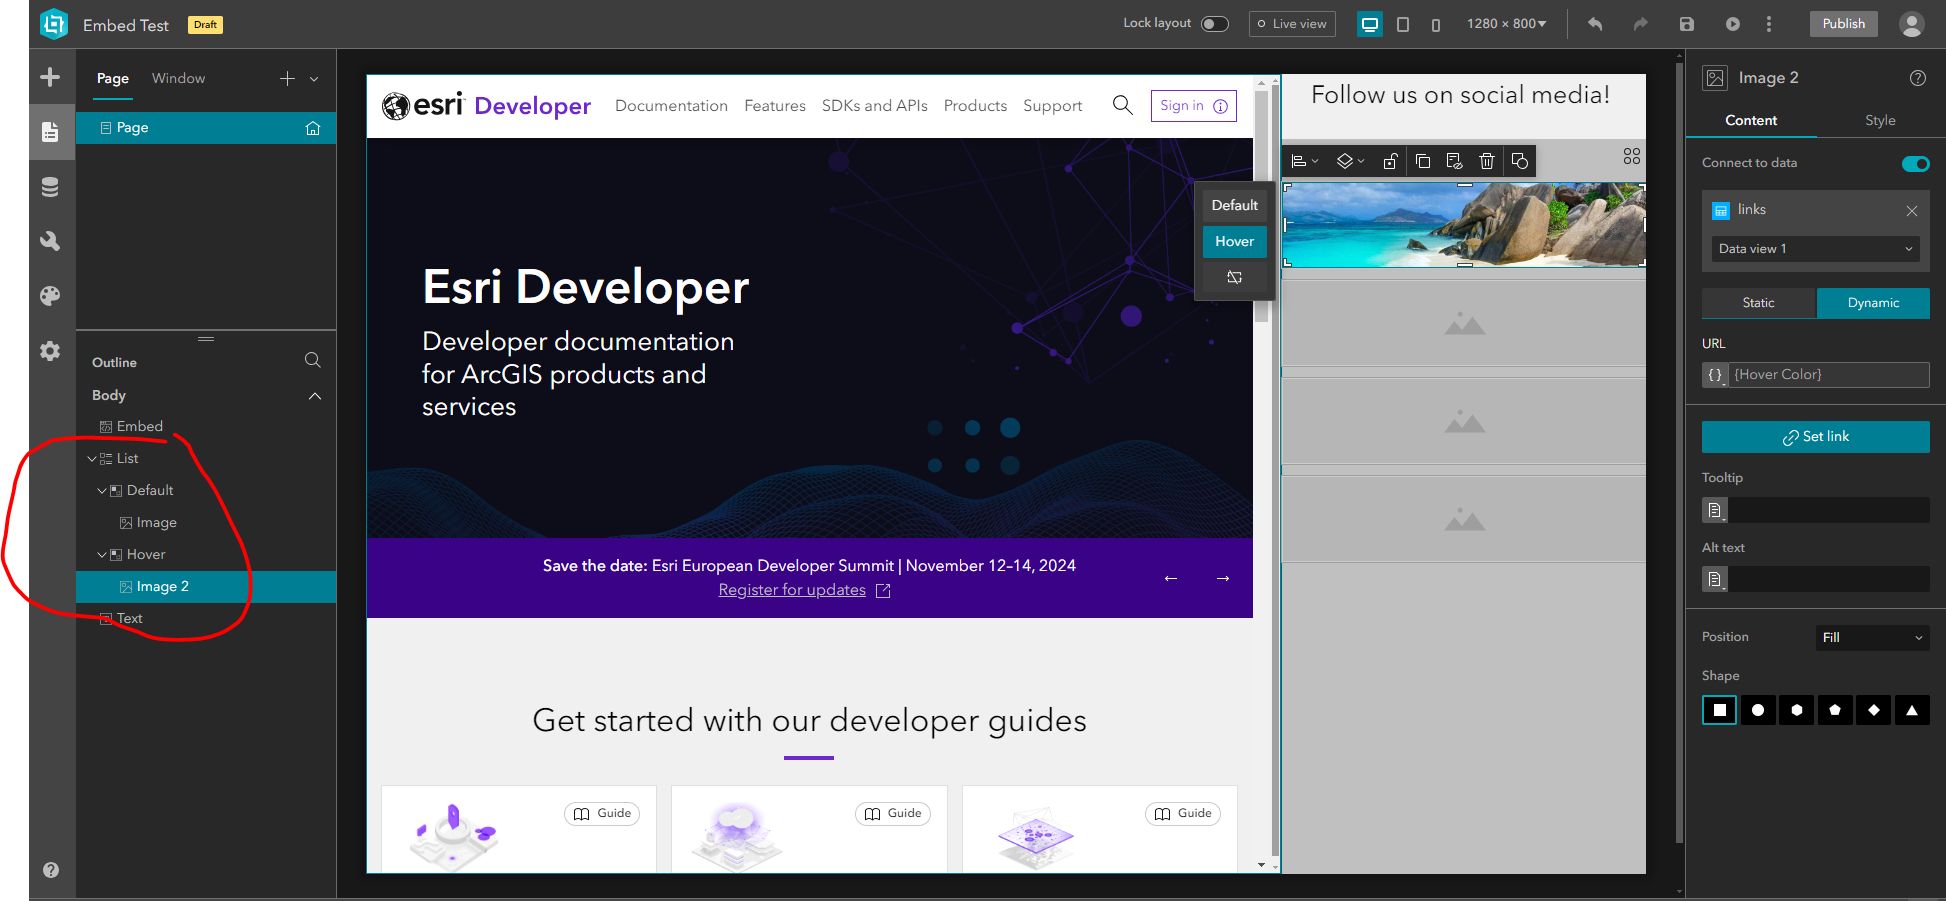Open the theme panel with the palette icon
This screenshot has width=1946, height=901.
pyautogui.click(x=51, y=296)
